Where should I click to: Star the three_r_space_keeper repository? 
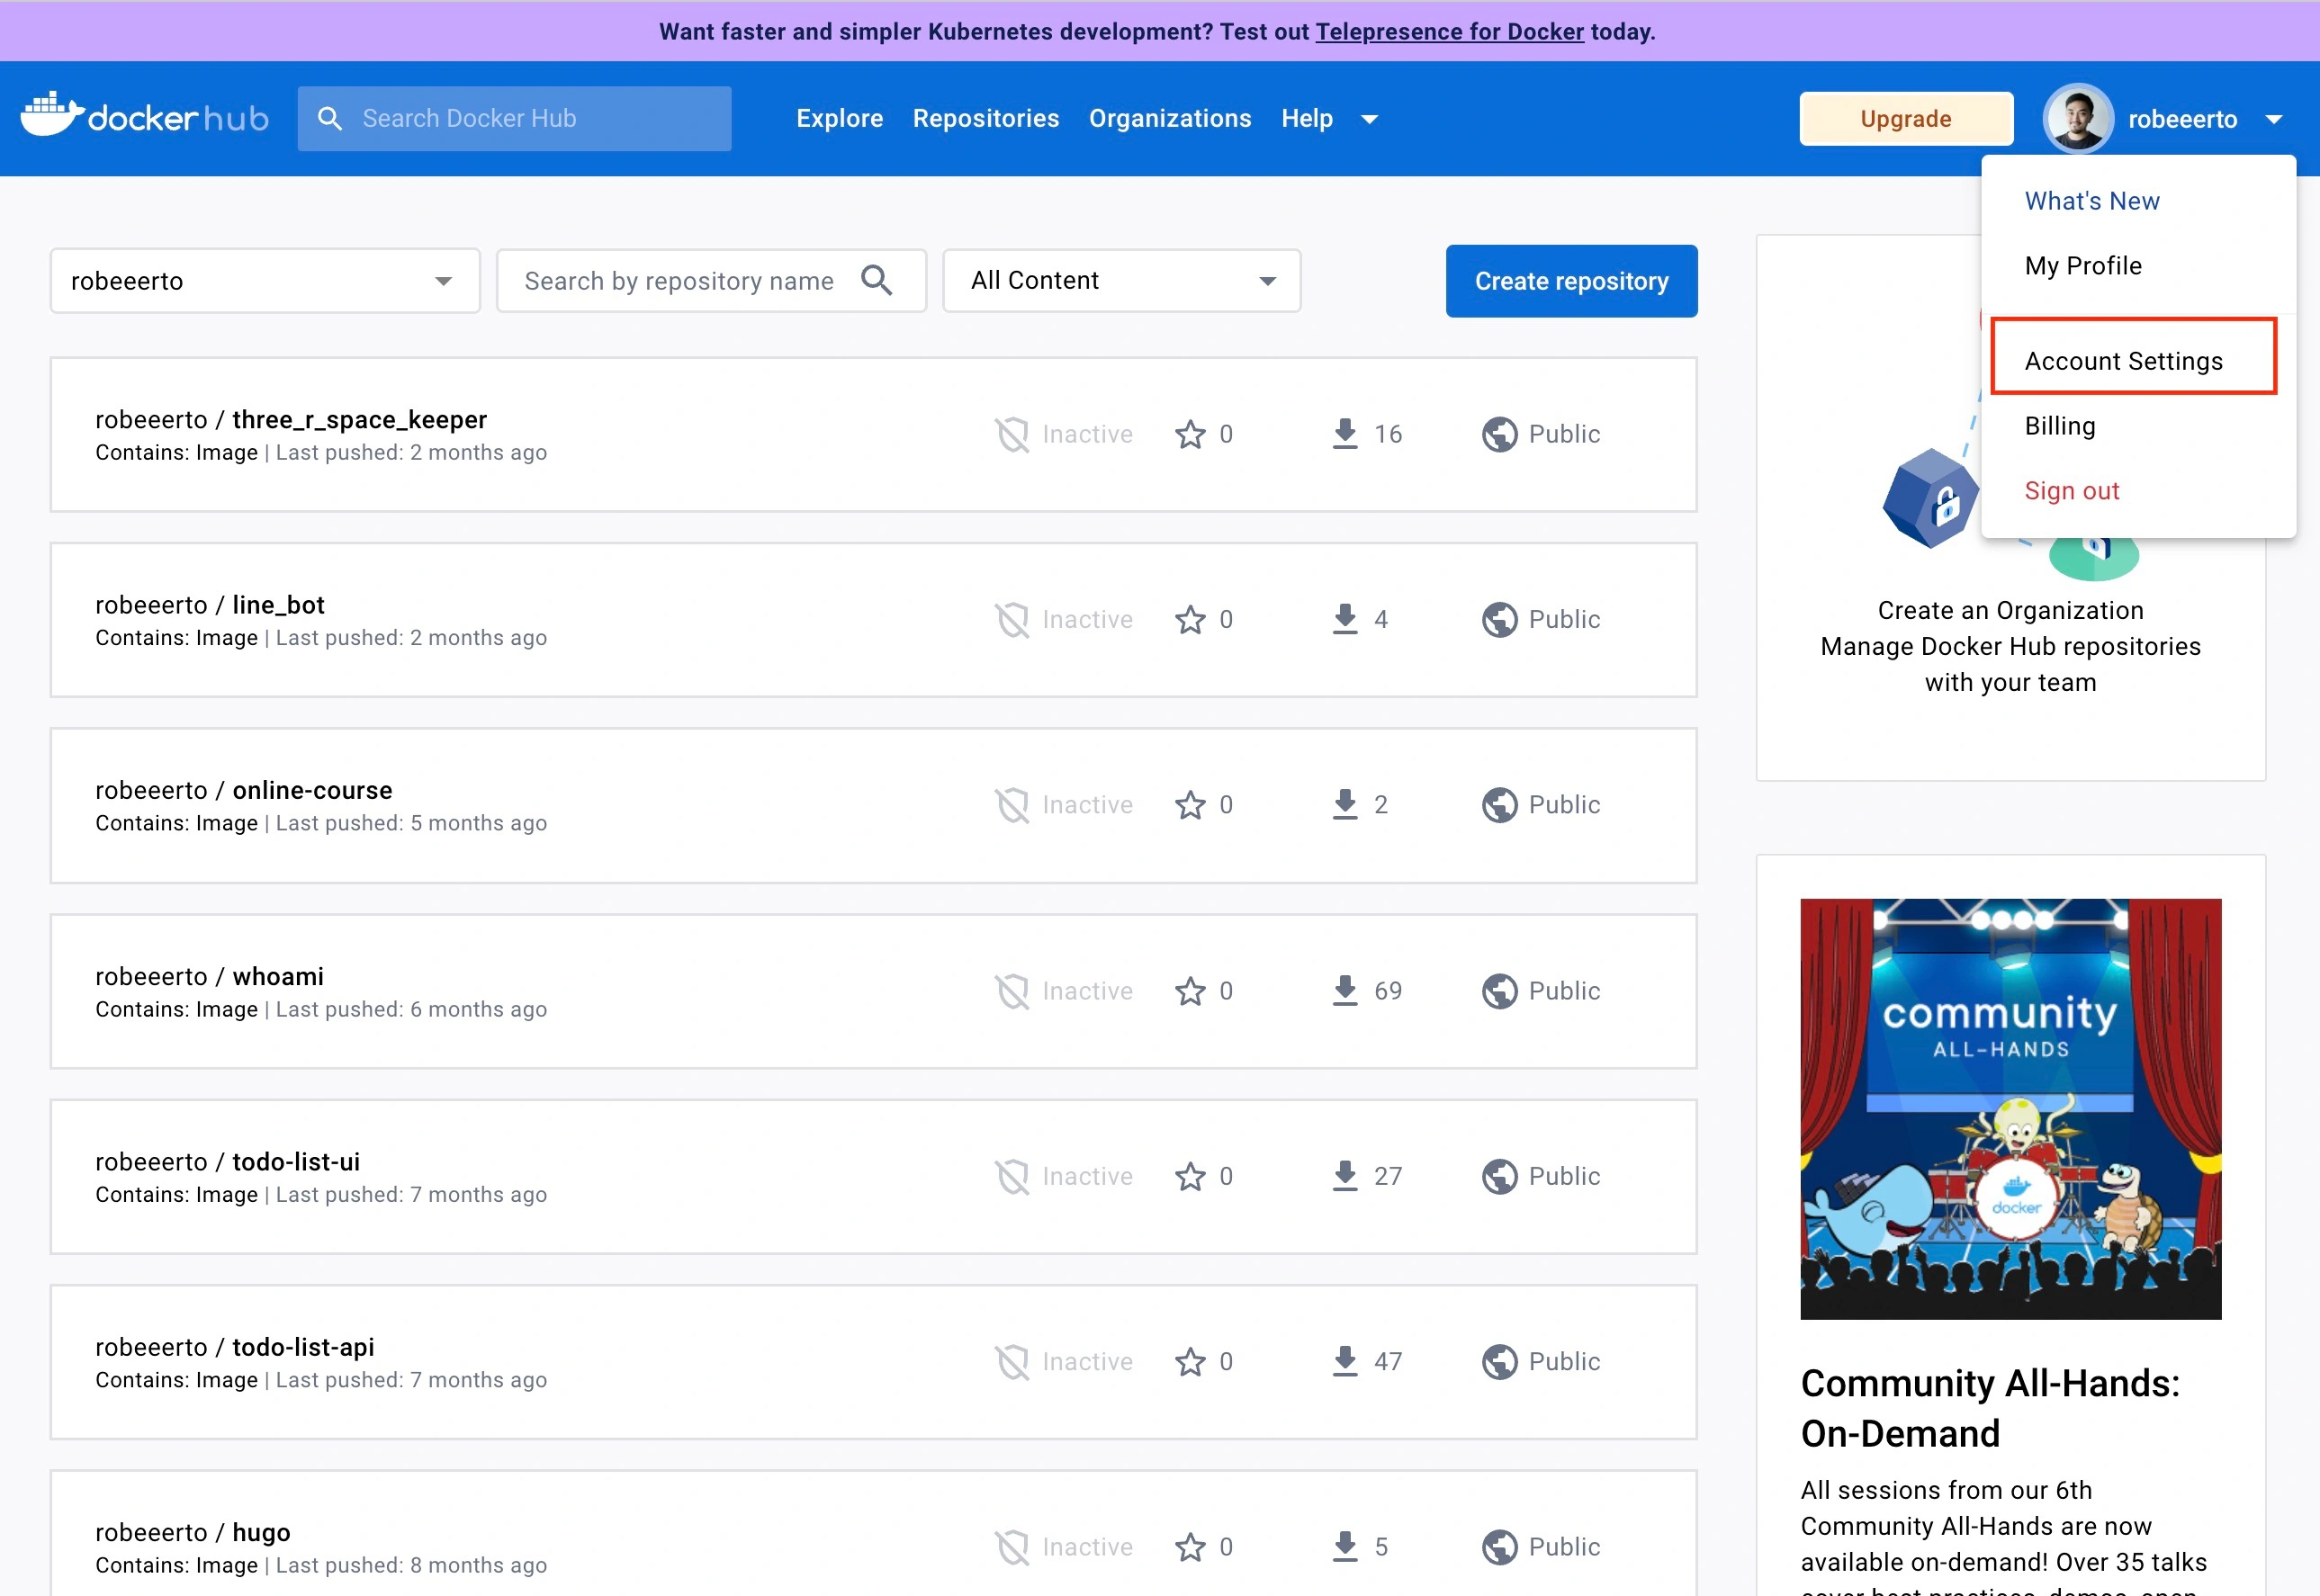click(1190, 434)
